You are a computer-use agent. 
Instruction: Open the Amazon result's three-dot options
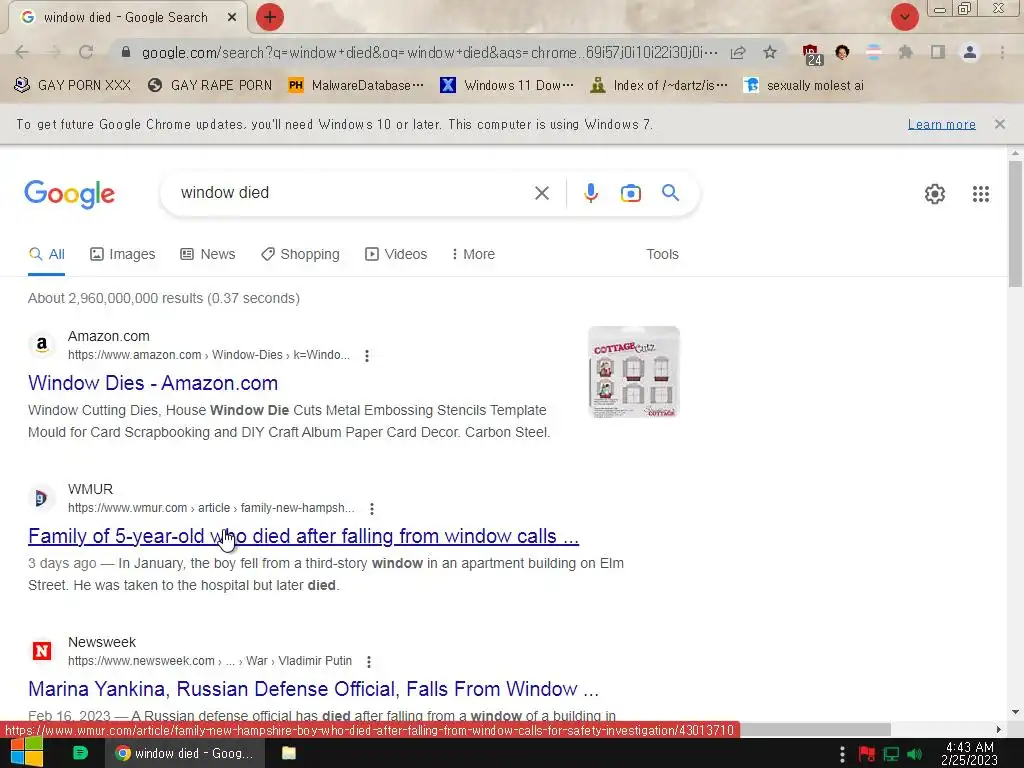click(366, 356)
